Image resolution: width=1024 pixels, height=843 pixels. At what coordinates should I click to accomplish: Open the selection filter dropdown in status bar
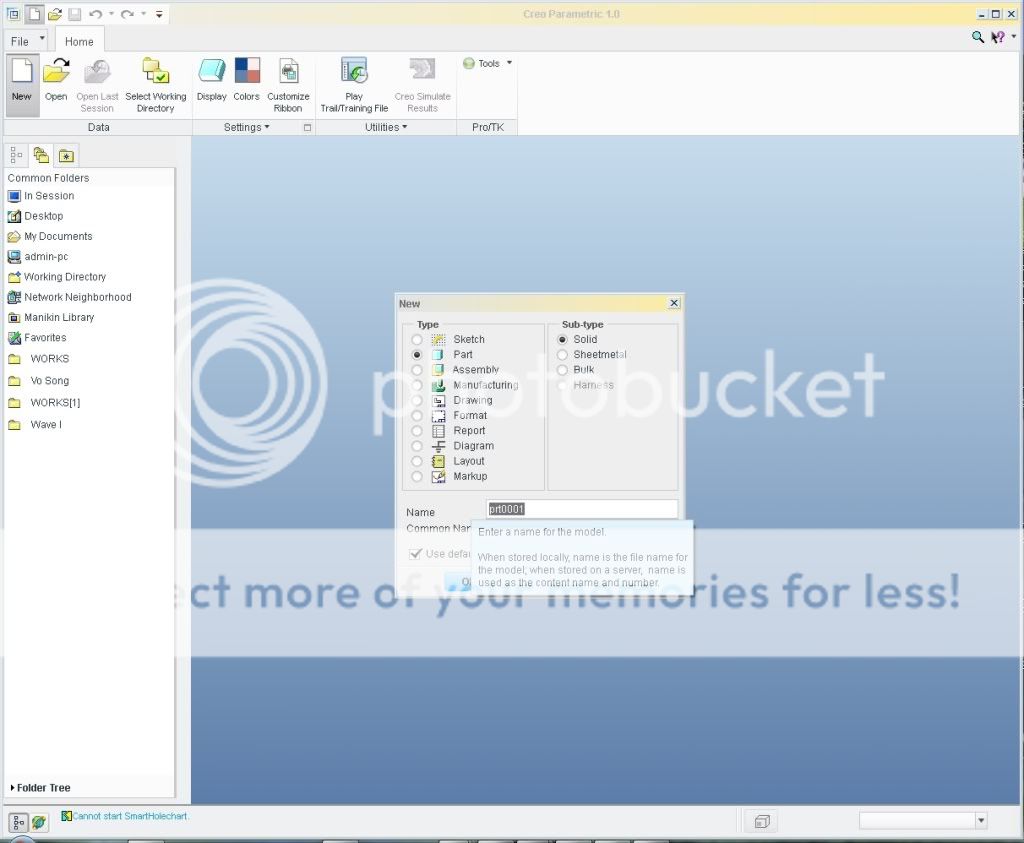980,821
